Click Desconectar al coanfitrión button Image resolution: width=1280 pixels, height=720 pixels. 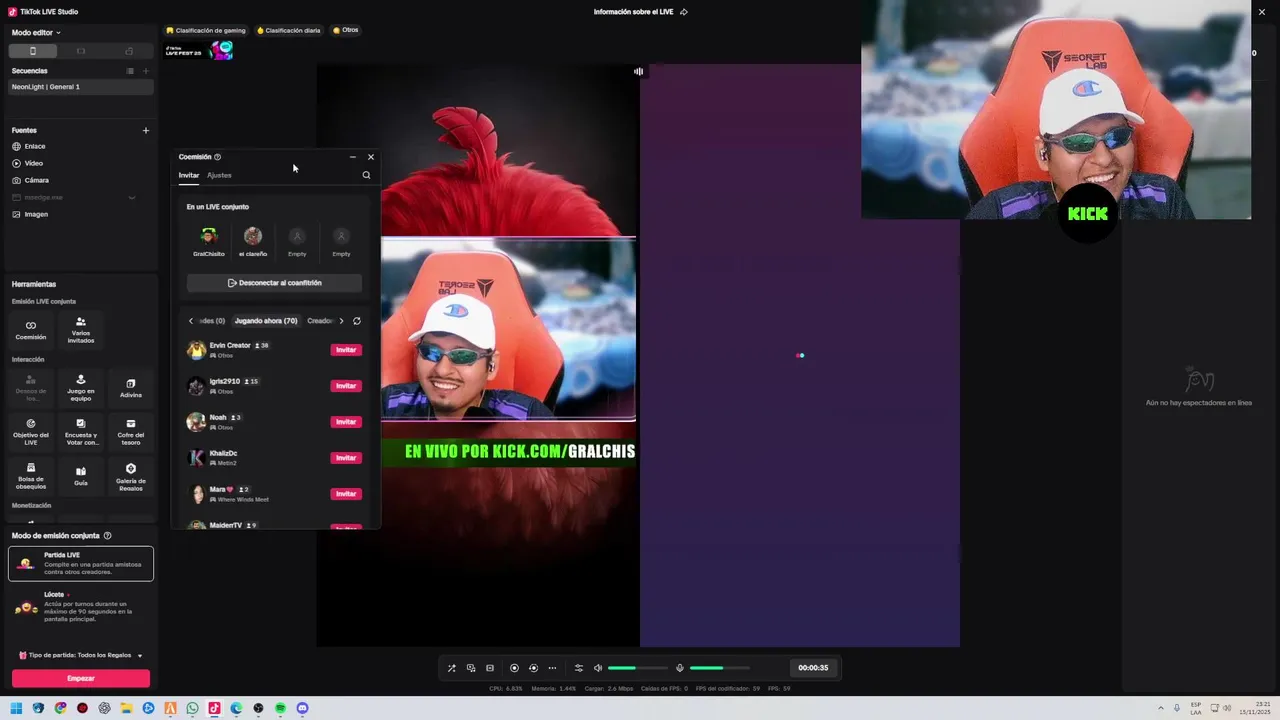(x=274, y=283)
